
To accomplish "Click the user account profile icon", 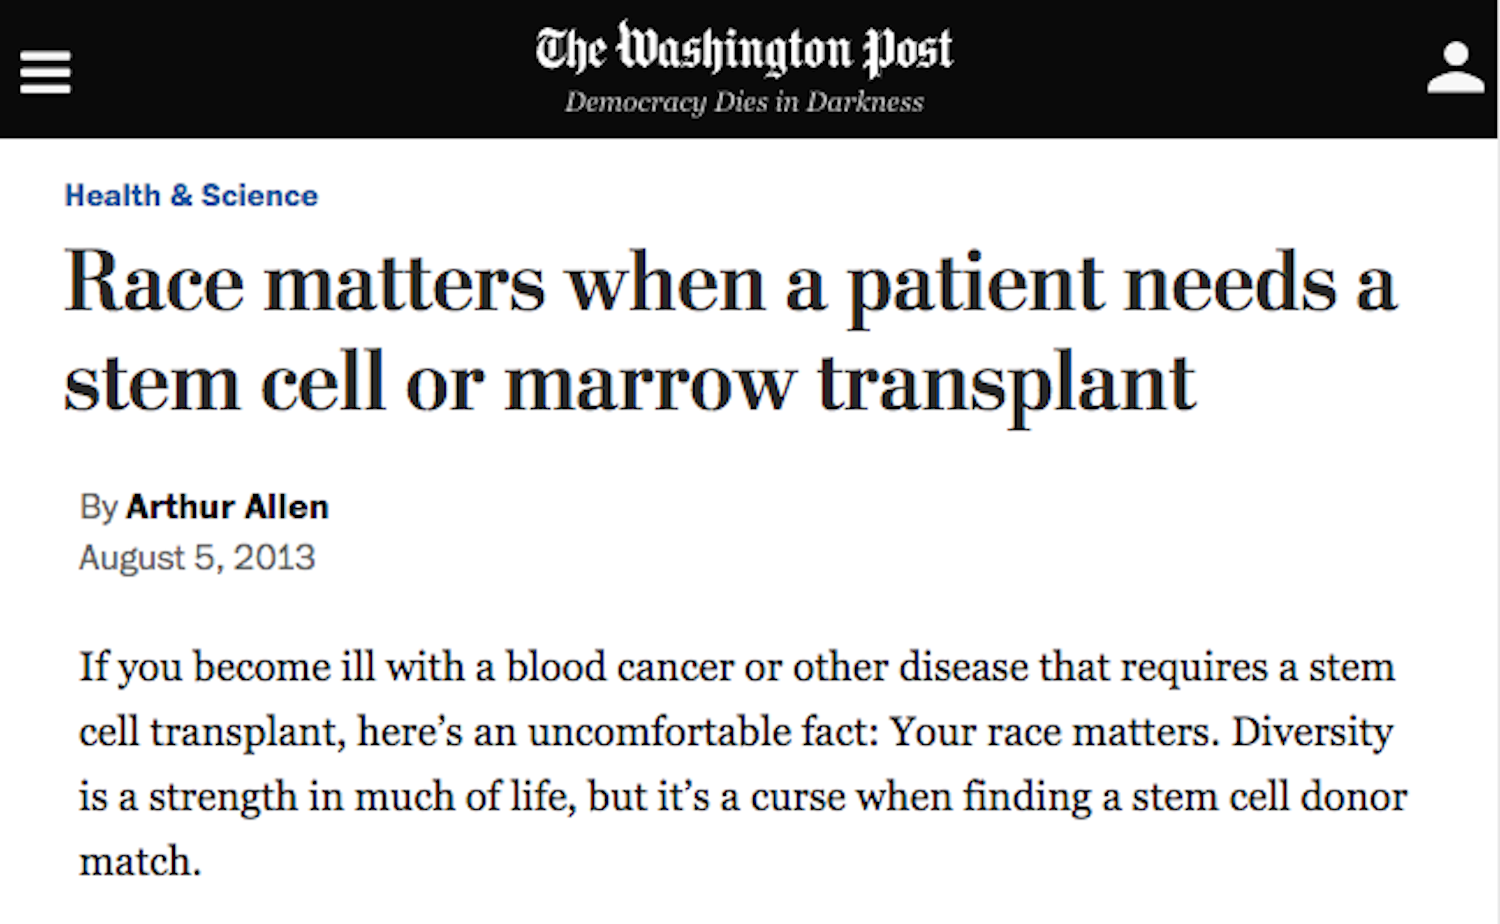I will 1455,68.
